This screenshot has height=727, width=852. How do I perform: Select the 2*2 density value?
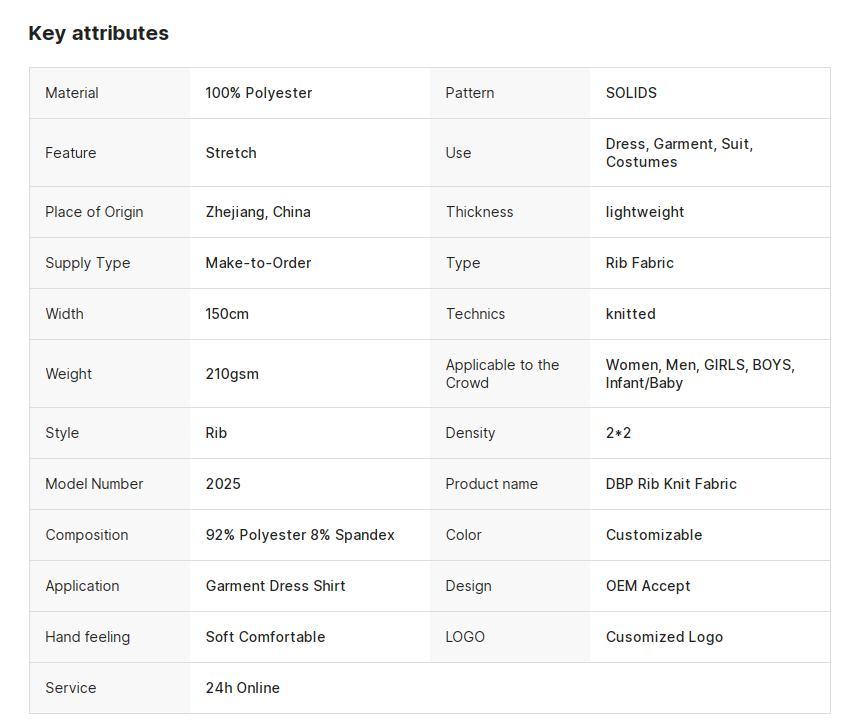click(618, 433)
